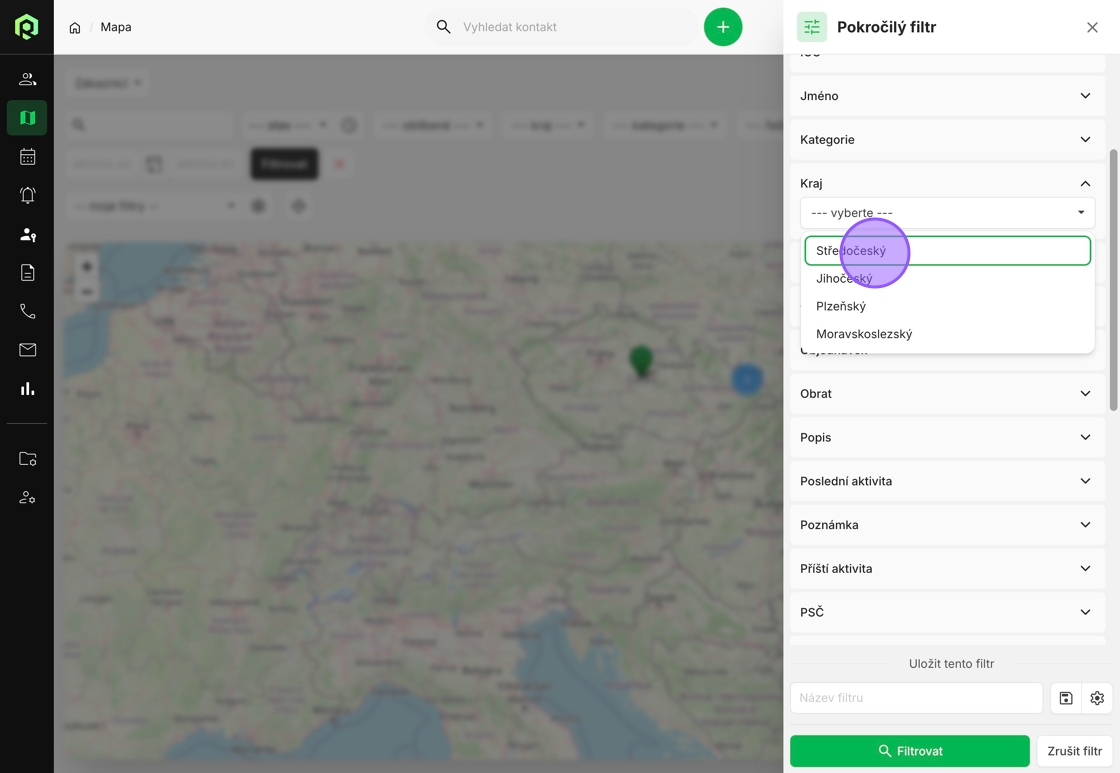This screenshot has width=1120, height=773.
Task: Click the green app logo in sidebar
Action: (26, 26)
